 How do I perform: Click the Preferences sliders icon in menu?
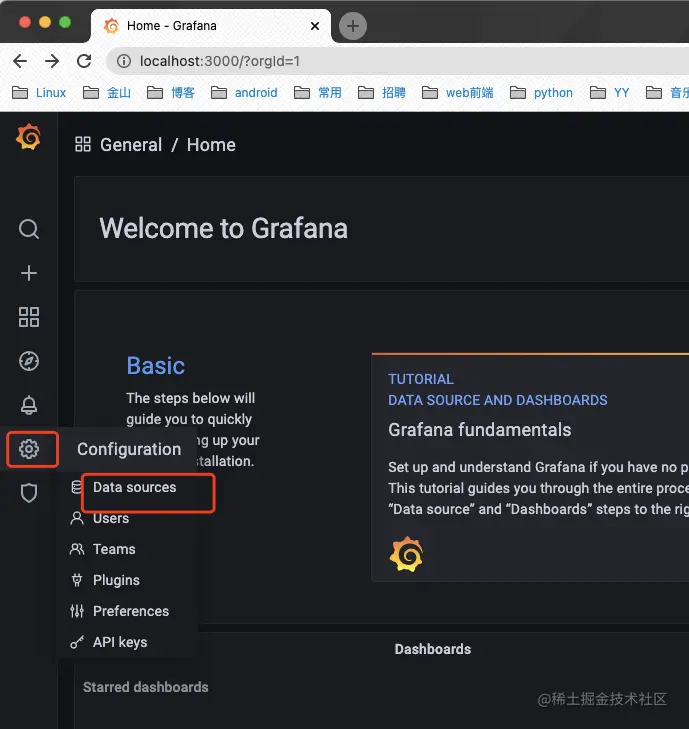(x=77, y=611)
